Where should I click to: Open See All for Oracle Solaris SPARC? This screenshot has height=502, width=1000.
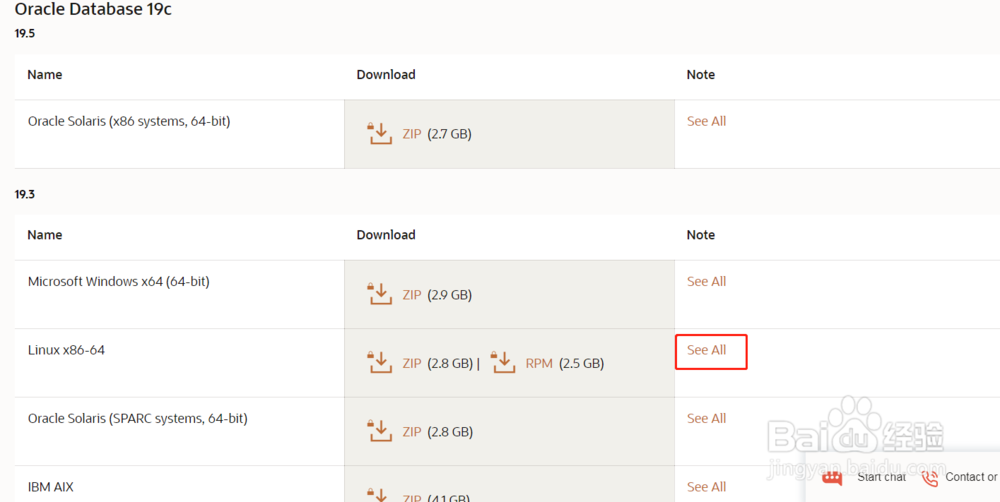tap(706, 419)
